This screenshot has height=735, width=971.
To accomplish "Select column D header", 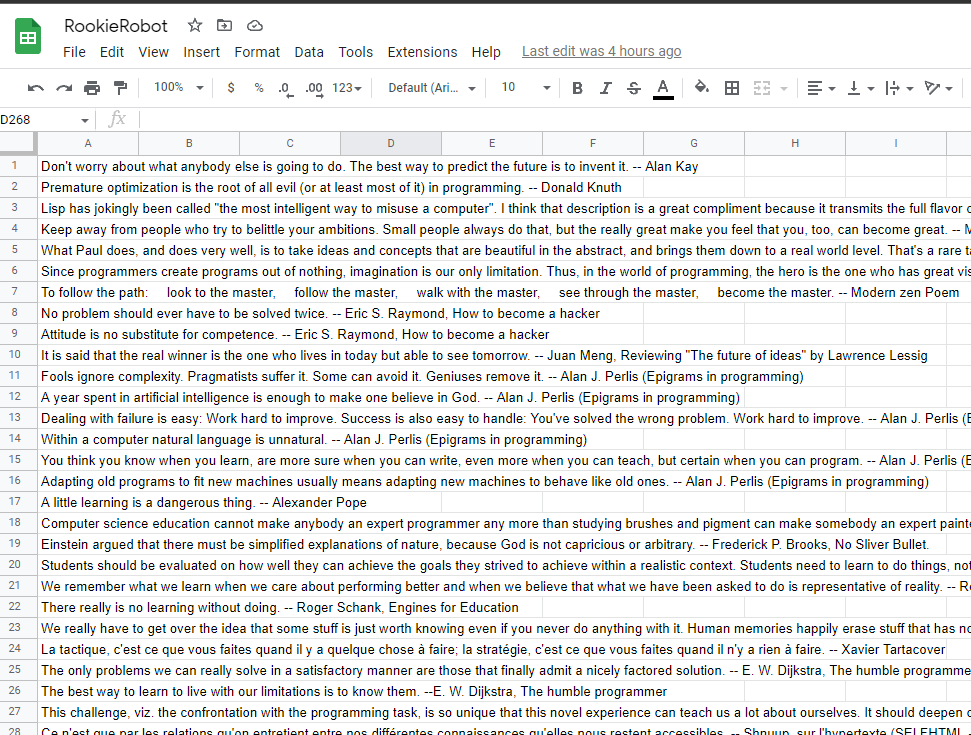I will 391,143.
